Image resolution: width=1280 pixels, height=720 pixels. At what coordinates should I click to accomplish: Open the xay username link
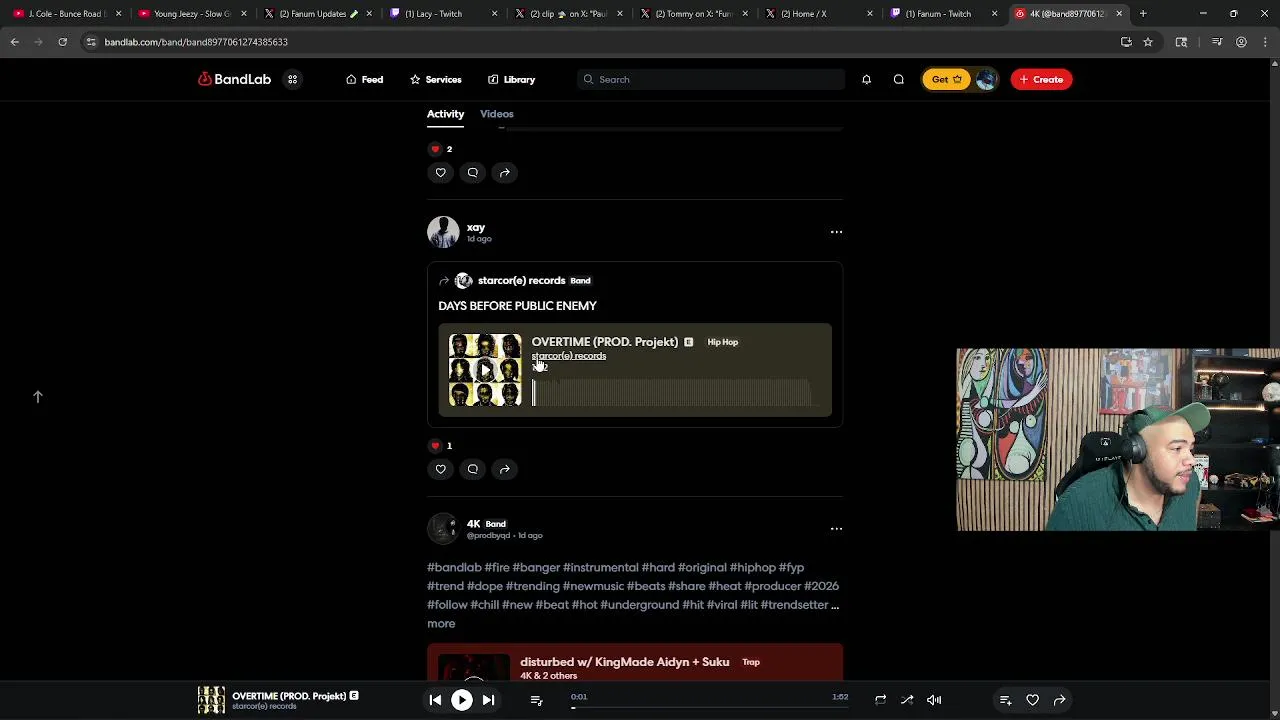pos(475,227)
